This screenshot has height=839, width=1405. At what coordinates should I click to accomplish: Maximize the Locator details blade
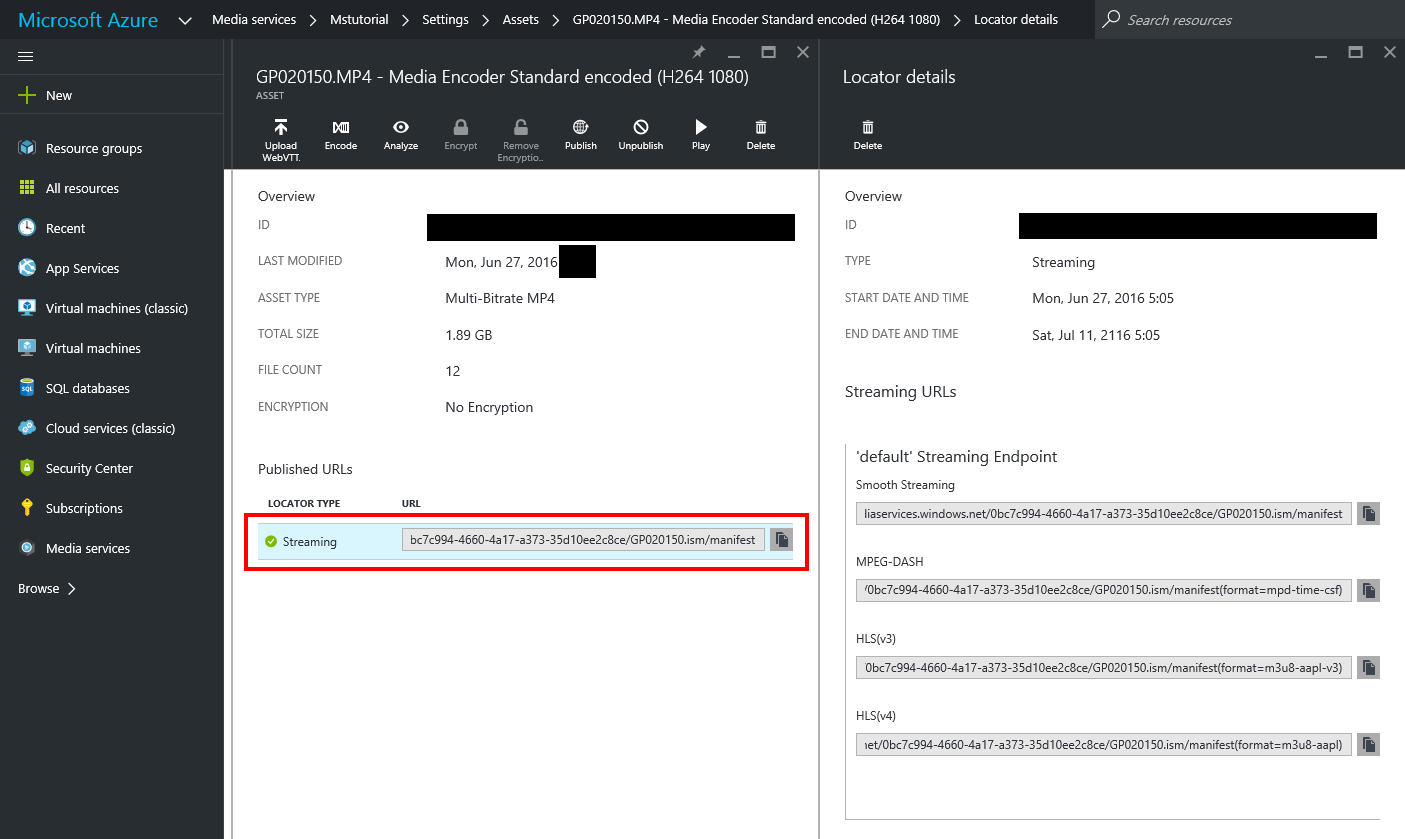tap(1355, 52)
